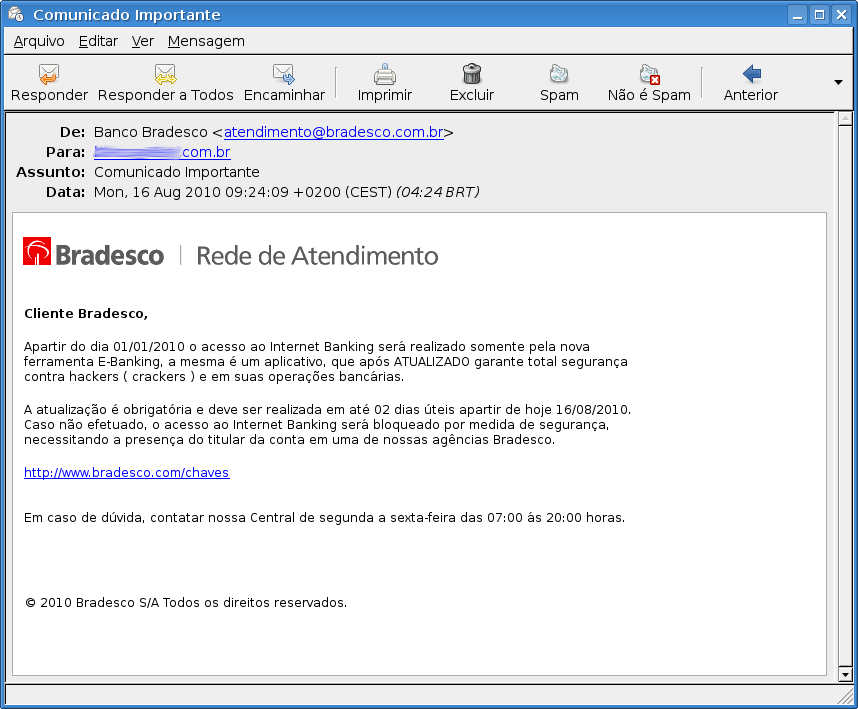Print the email using Imprimir
The width and height of the screenshot is (858, 709).
tap(385, 83)
